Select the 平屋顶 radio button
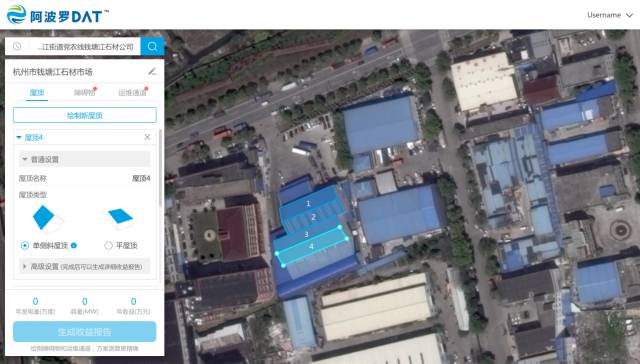The width and height of the screenshot is (640, 364). [108, 245]
